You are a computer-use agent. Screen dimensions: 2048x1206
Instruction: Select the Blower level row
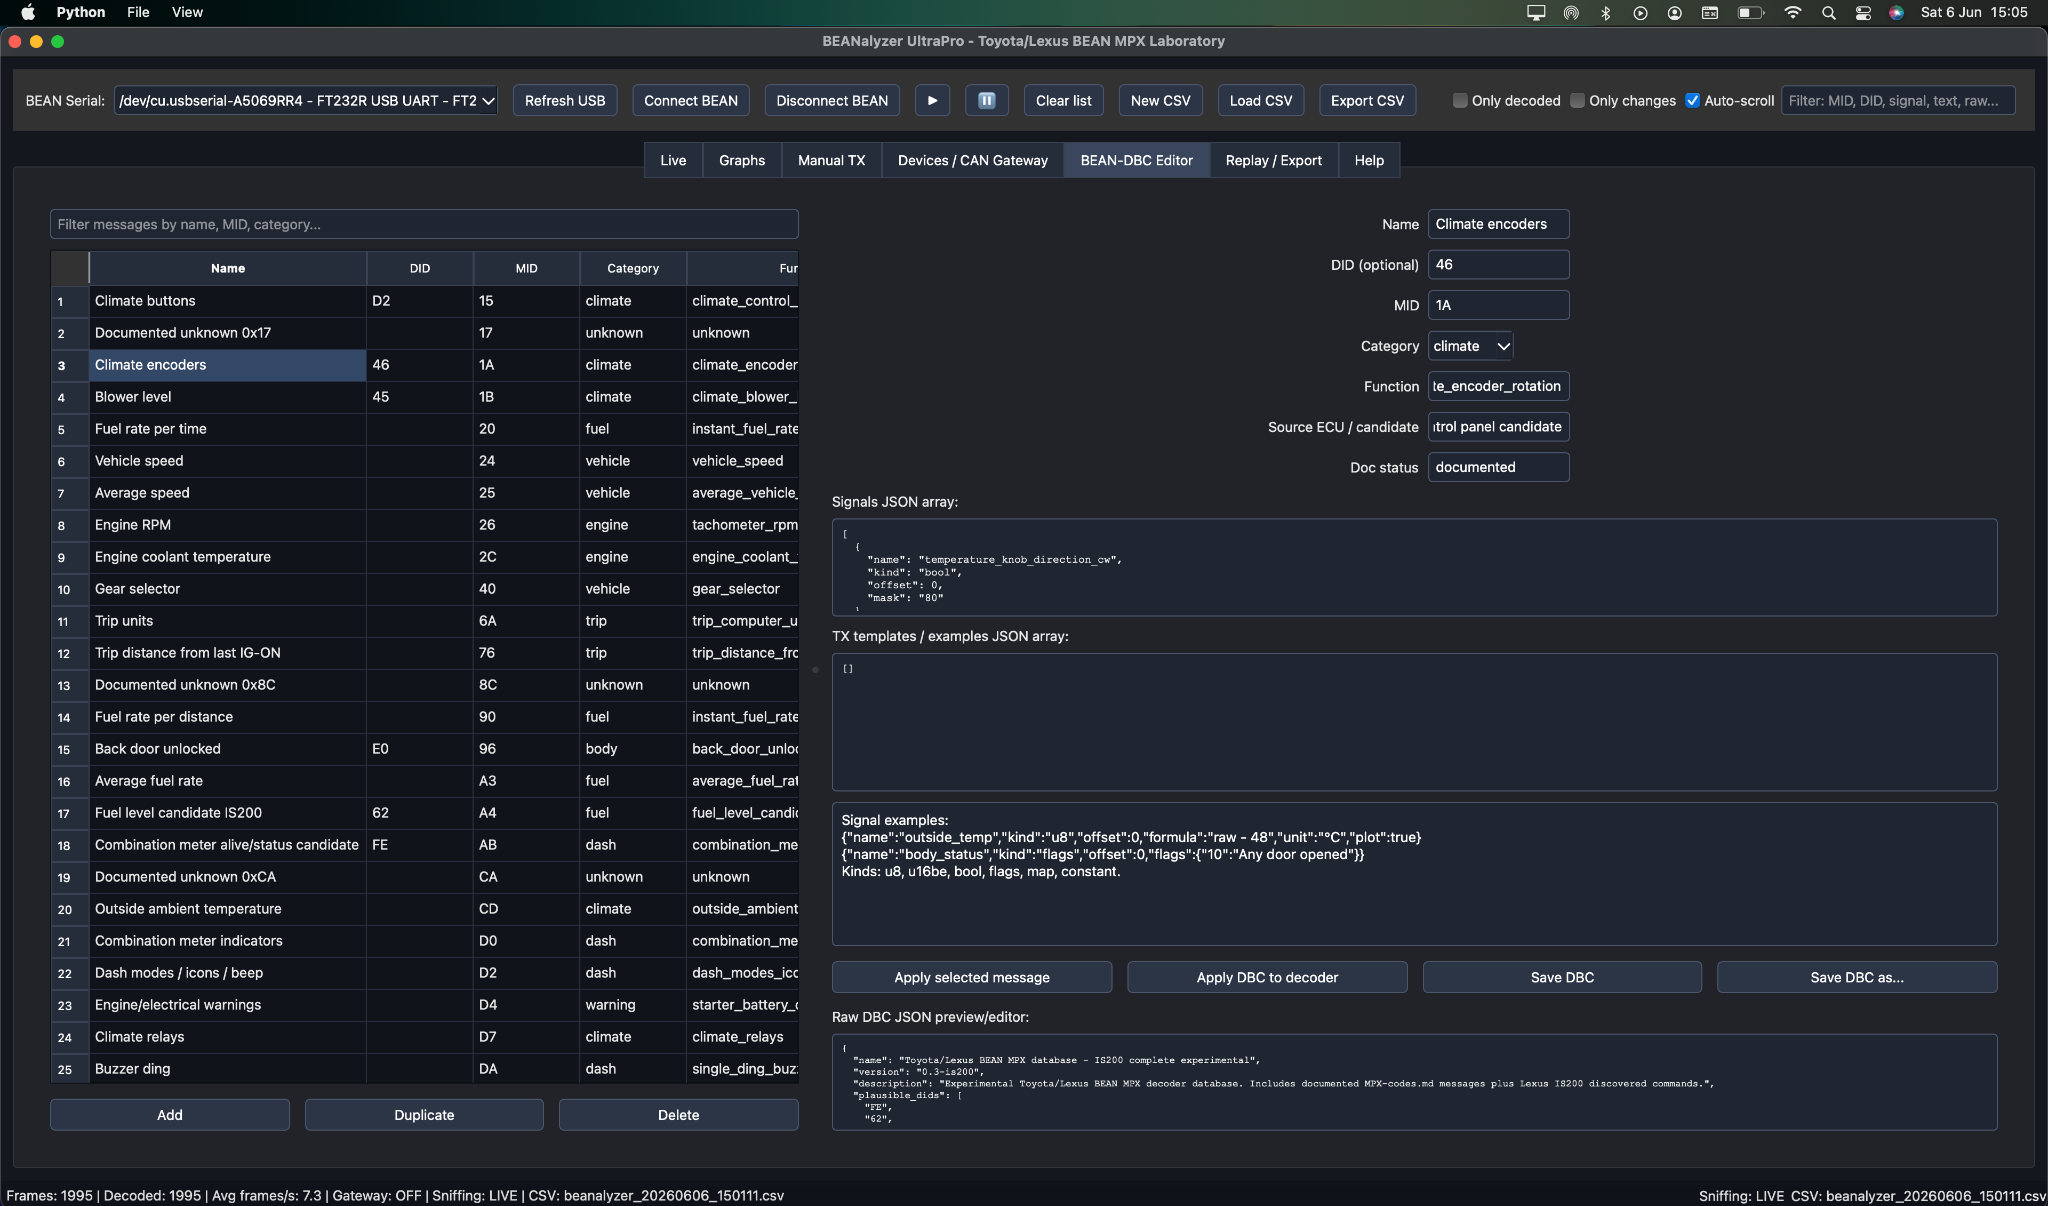point(425,397)
